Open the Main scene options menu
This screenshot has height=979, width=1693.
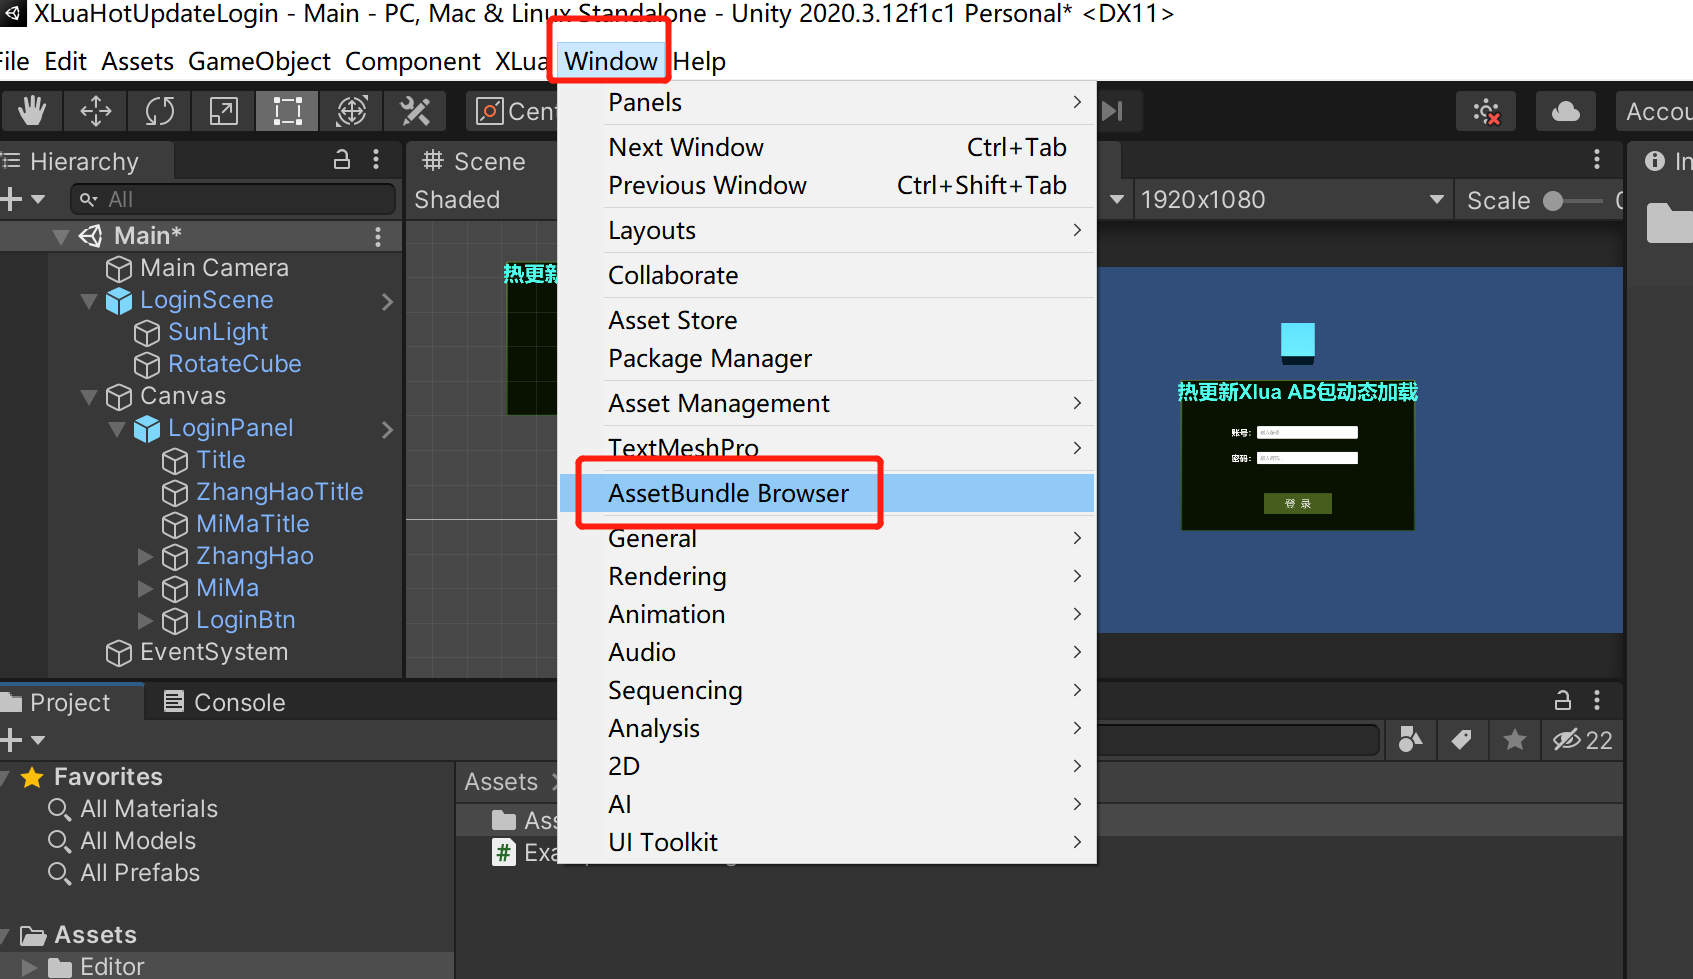point(378,236)
